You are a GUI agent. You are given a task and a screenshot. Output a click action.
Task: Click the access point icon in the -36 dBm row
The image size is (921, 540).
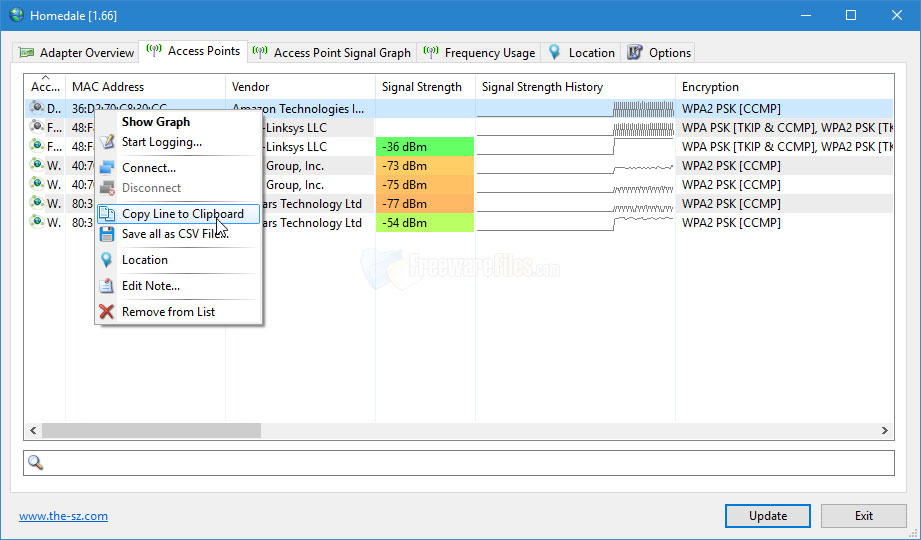point(37,146)
